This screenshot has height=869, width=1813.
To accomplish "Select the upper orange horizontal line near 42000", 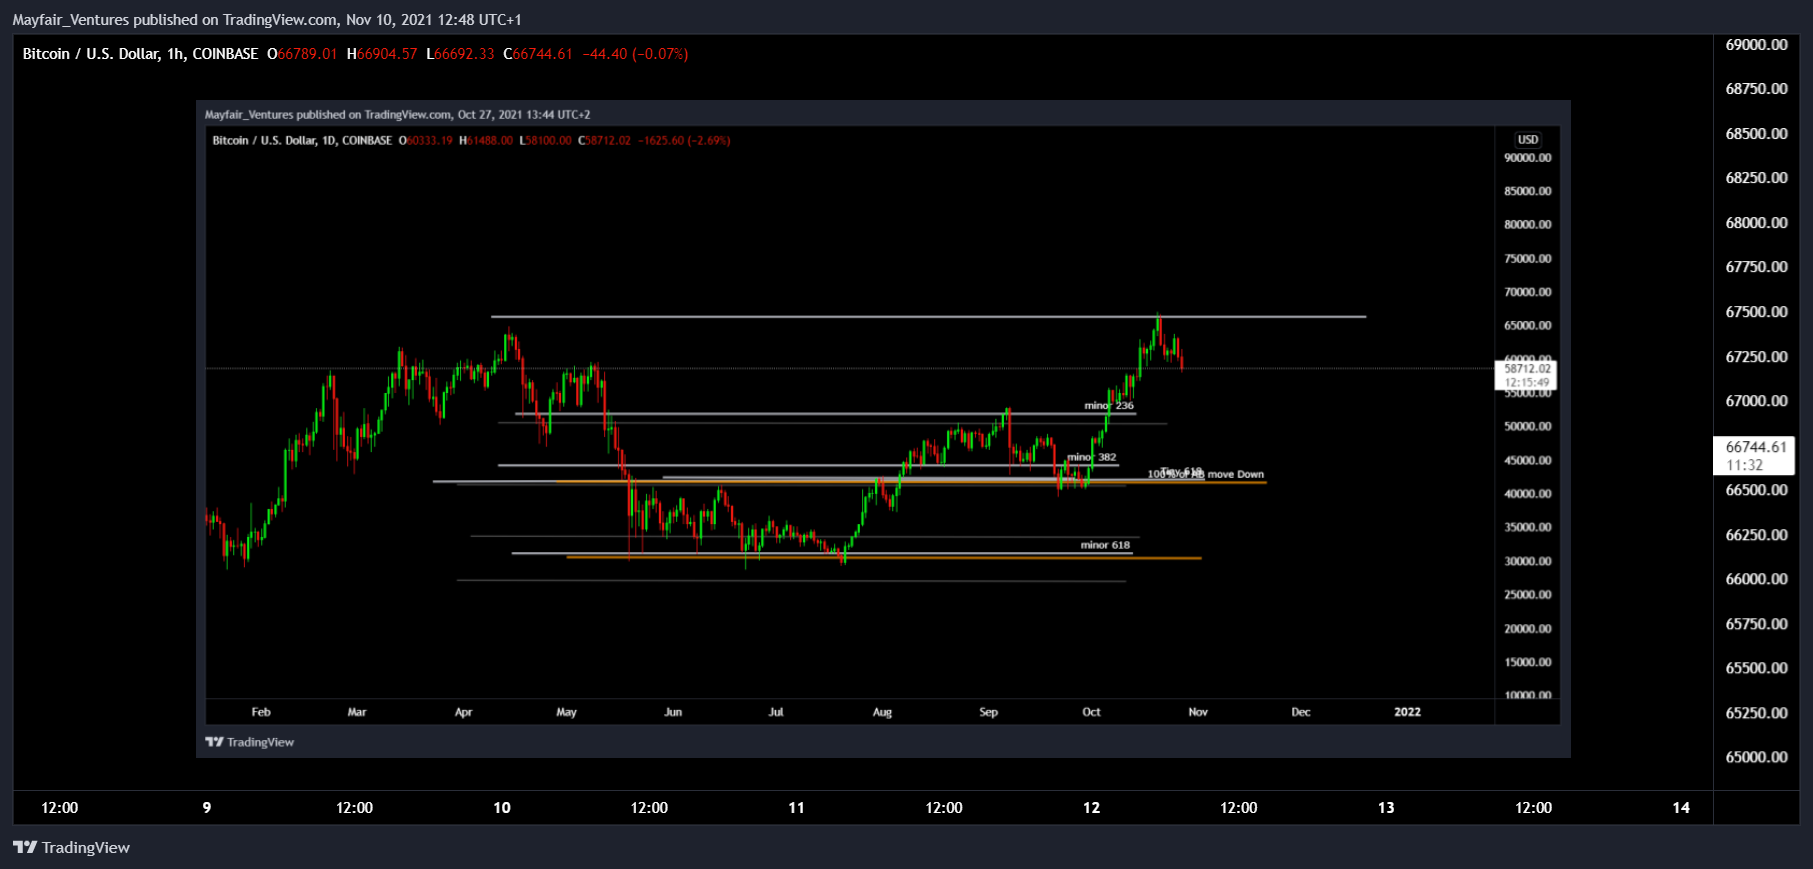I will [x=910, y=483].
